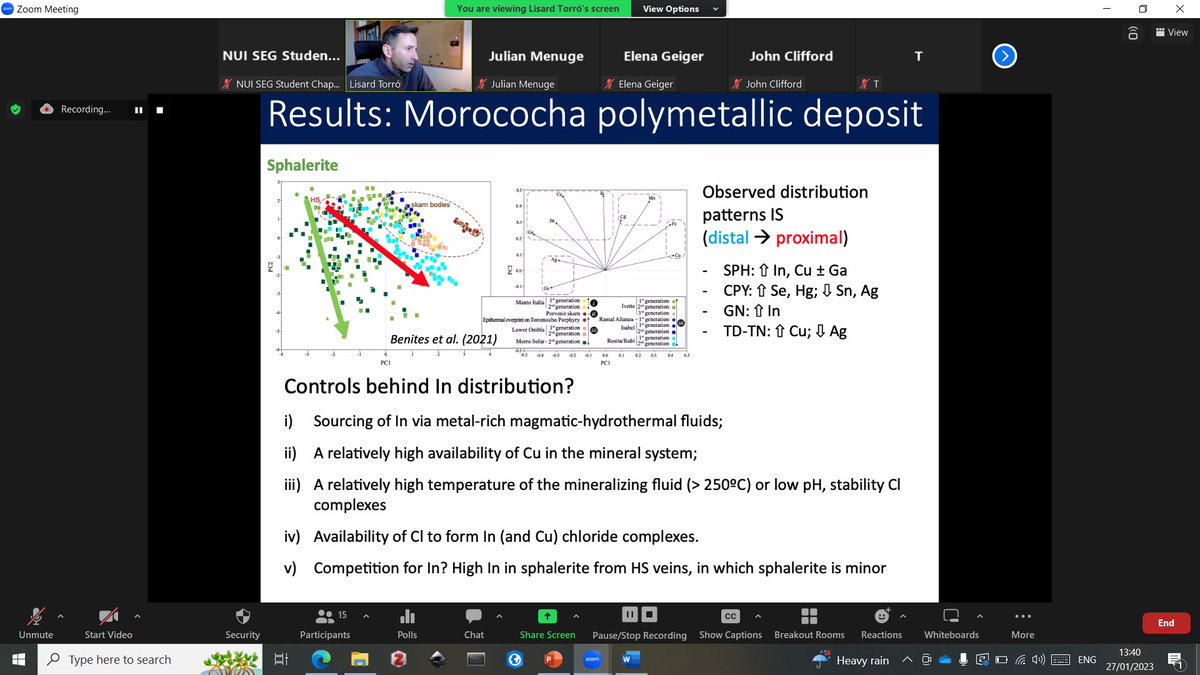Open File Explorer from the taskbar
The width and height of the screenshot is (1200, 675).
360,660
